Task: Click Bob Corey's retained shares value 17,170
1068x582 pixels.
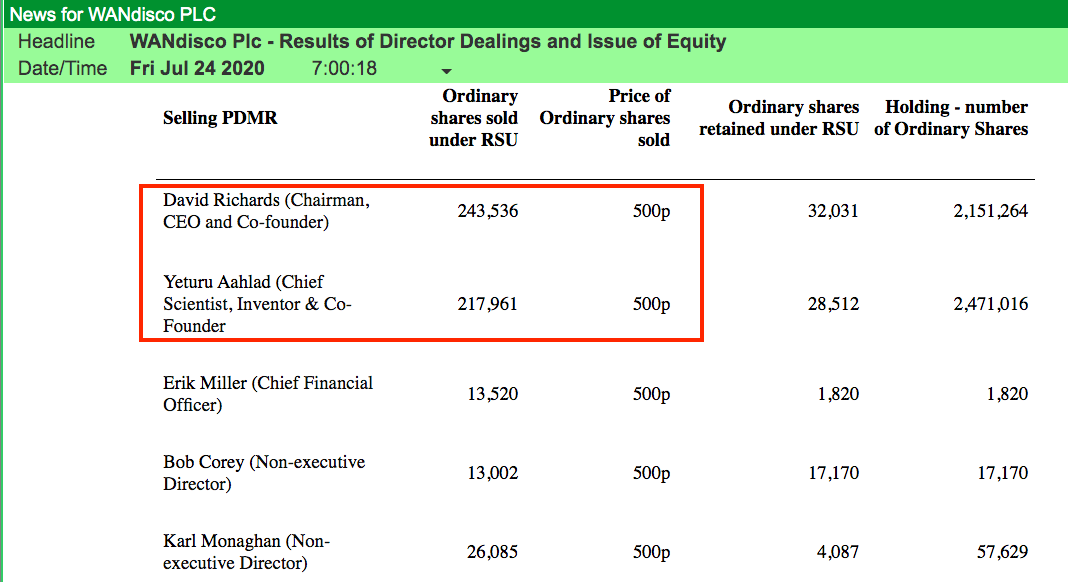Action: tap(834, 473)
